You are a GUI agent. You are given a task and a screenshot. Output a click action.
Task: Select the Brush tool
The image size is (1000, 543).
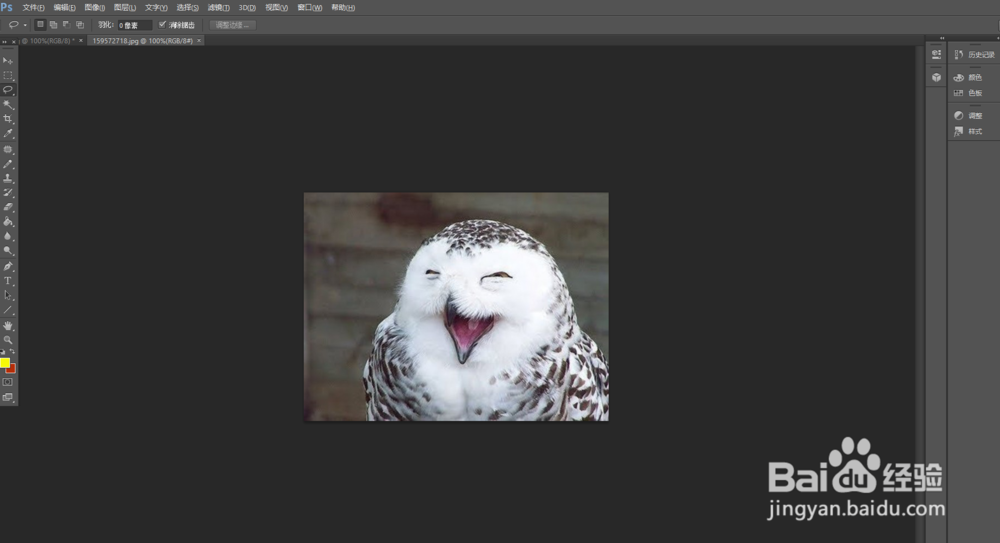(8, 164)
